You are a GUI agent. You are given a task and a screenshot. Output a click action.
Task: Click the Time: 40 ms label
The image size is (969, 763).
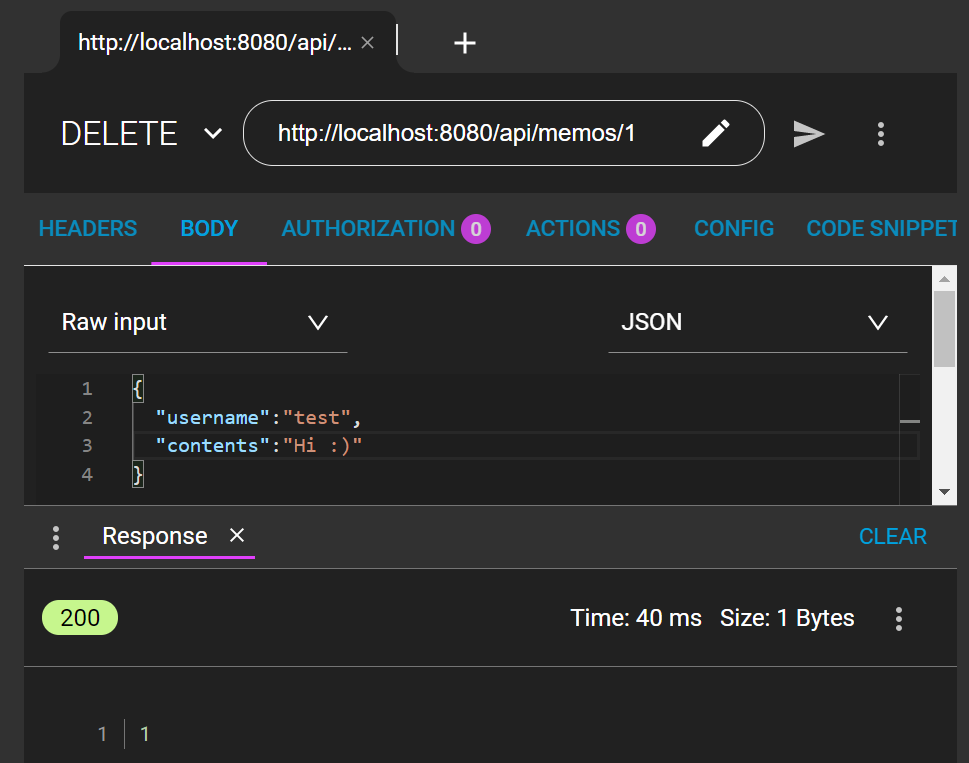pos(635,618)
